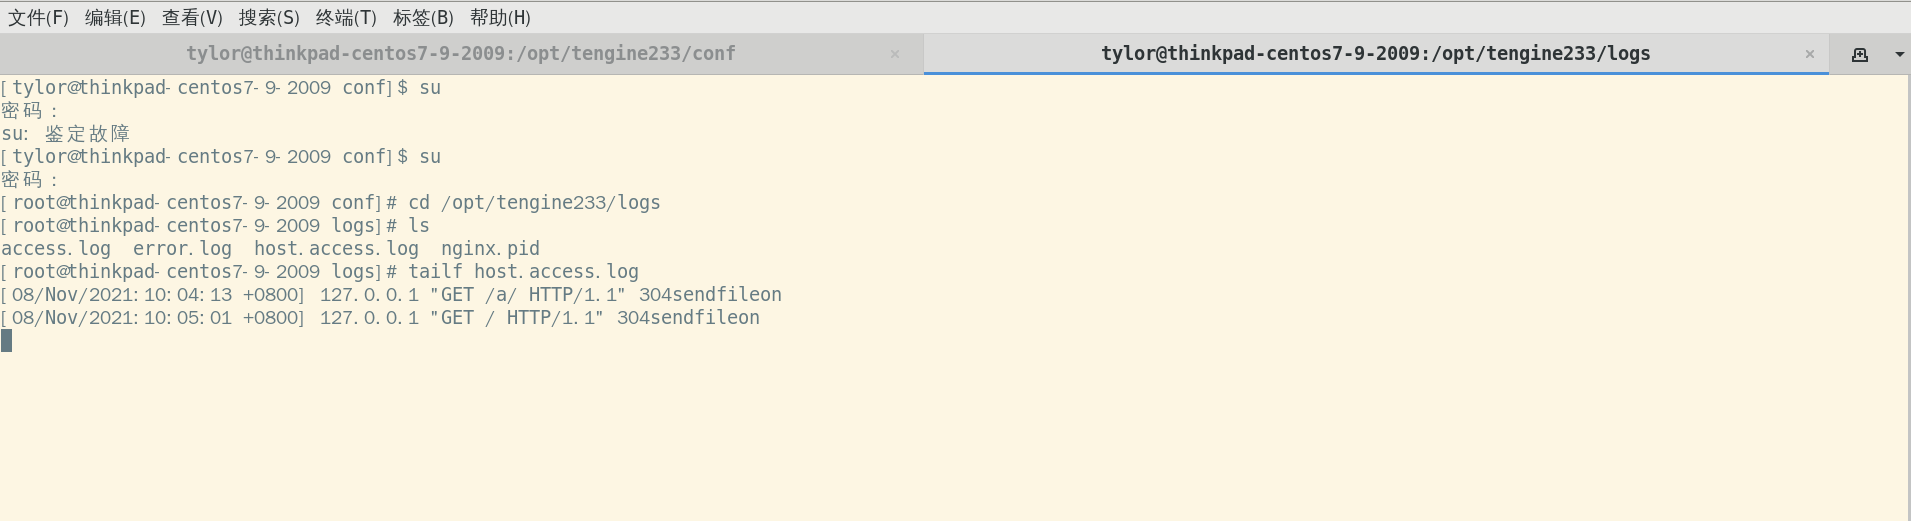Click the host.access.log filename in ls output
1911x521 pixels.
[336, 249]
